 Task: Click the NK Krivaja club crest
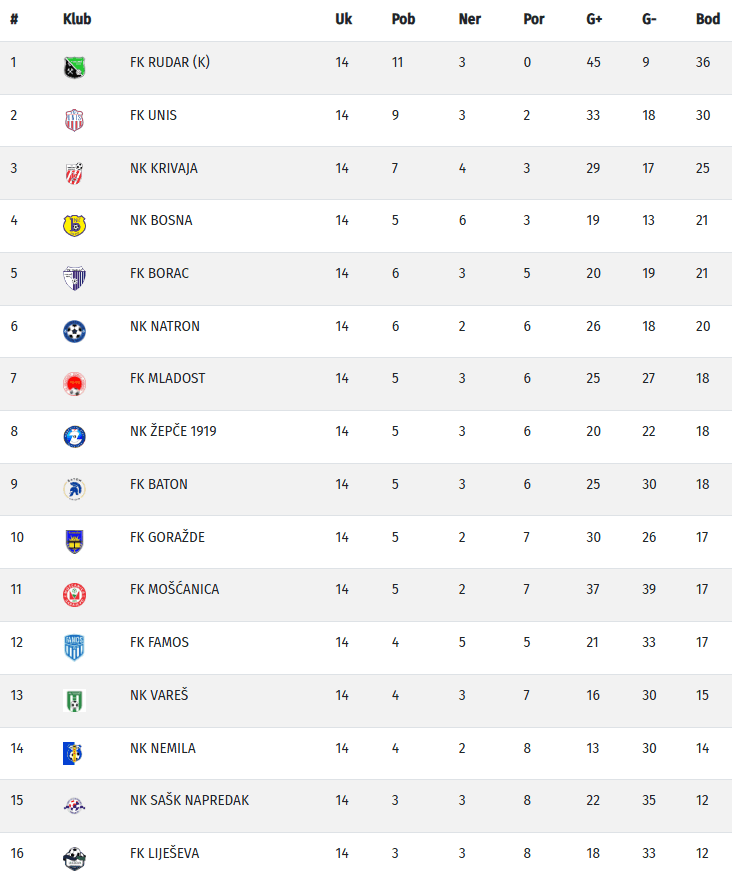(75, 173)
